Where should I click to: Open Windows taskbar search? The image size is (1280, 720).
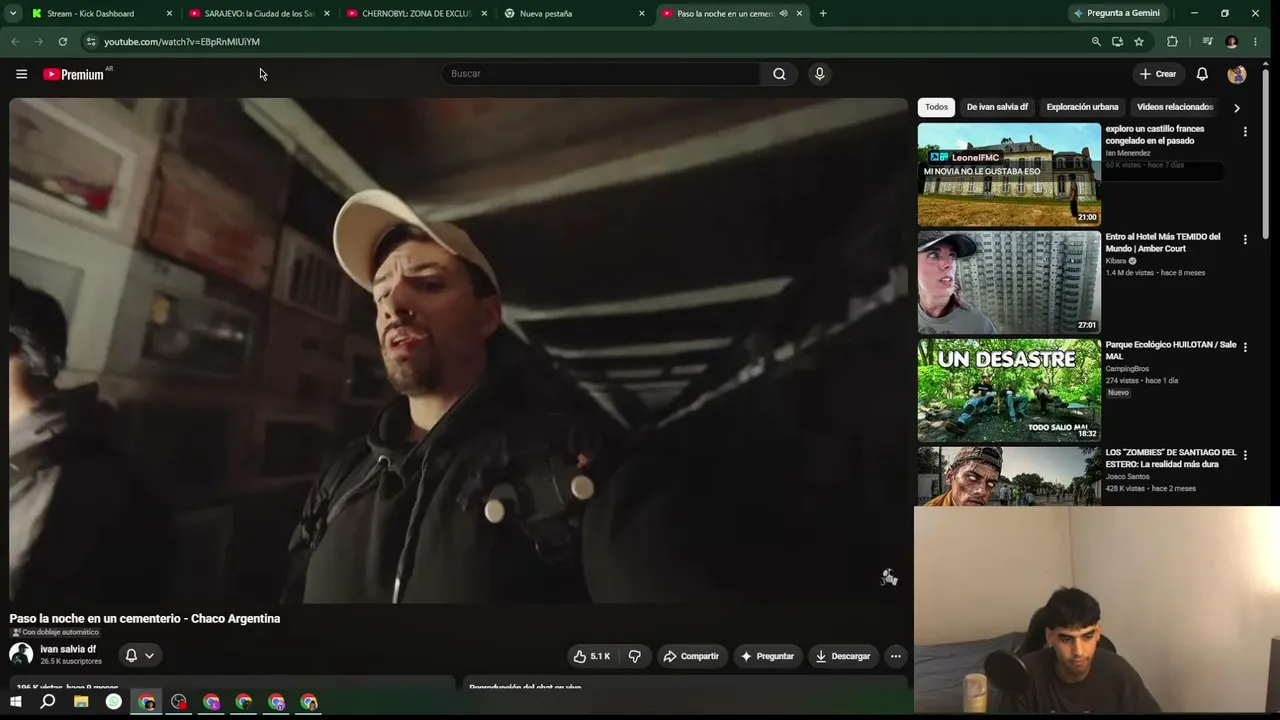tap(47, 702)
